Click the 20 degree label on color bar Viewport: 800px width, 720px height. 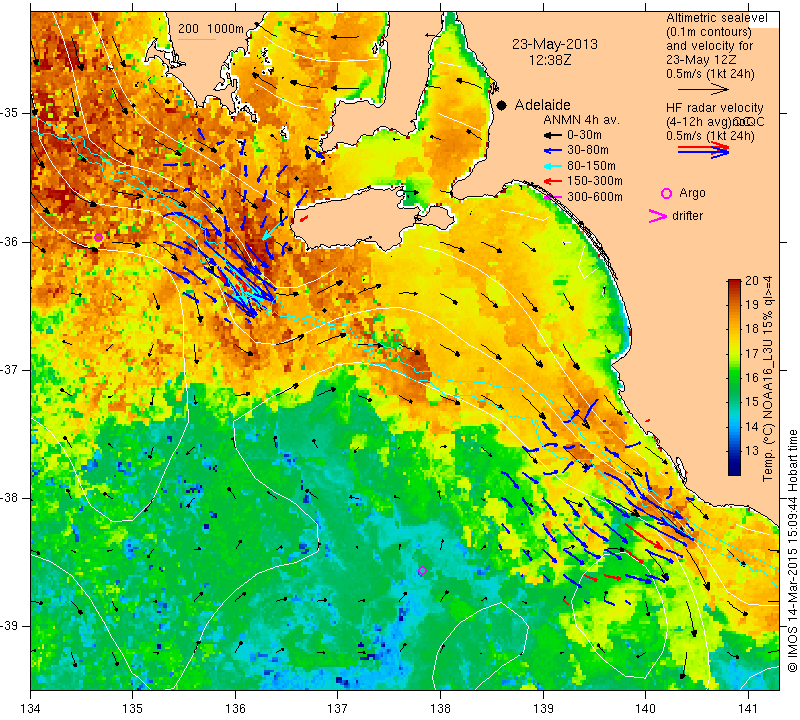[752, 281]
